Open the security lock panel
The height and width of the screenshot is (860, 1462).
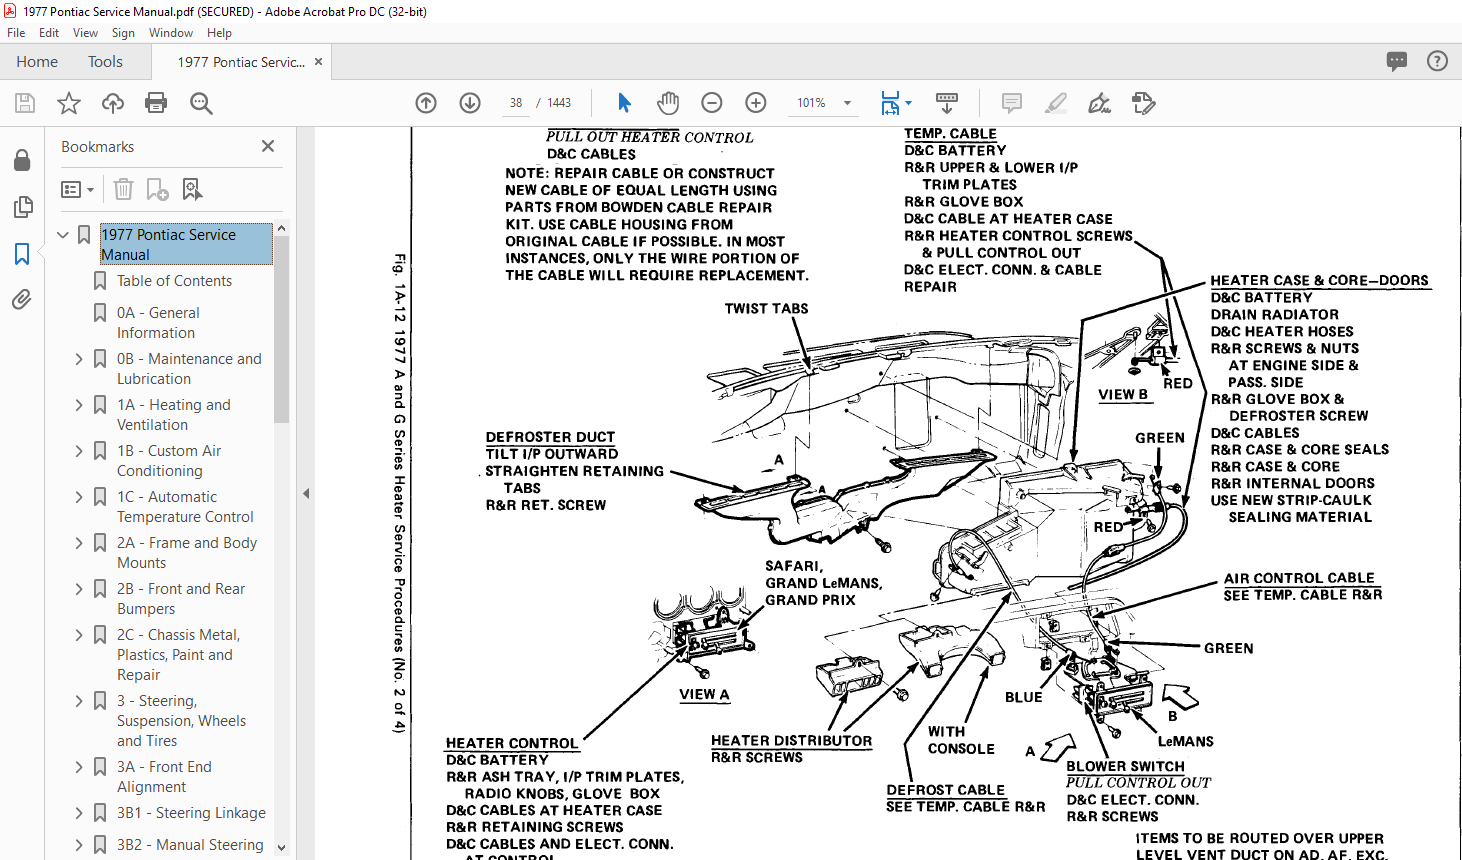click(22, 160)
